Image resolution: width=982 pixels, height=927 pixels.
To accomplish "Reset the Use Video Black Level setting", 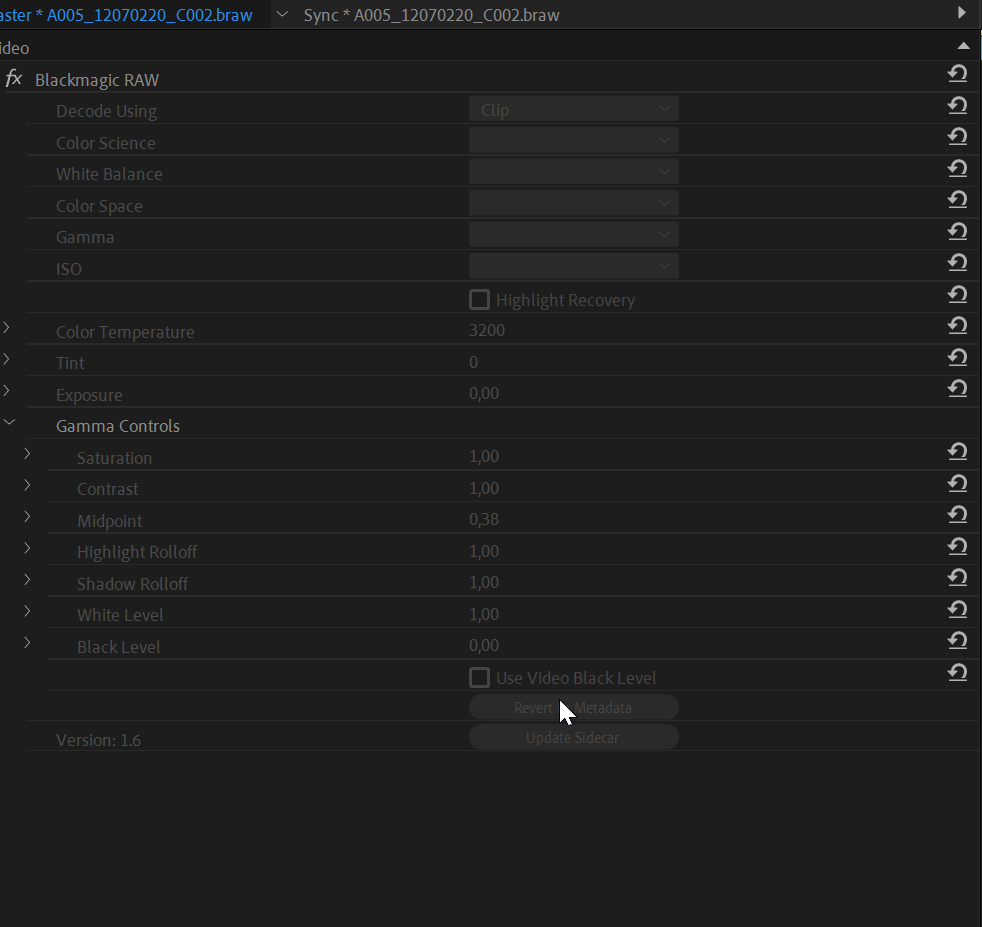I will (958, 673).
